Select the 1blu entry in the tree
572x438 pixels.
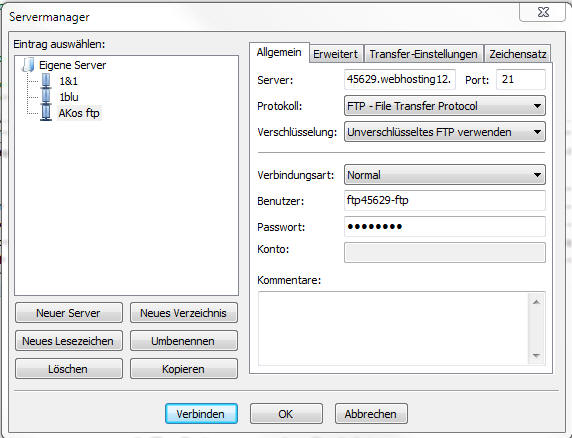click(69, 97)
